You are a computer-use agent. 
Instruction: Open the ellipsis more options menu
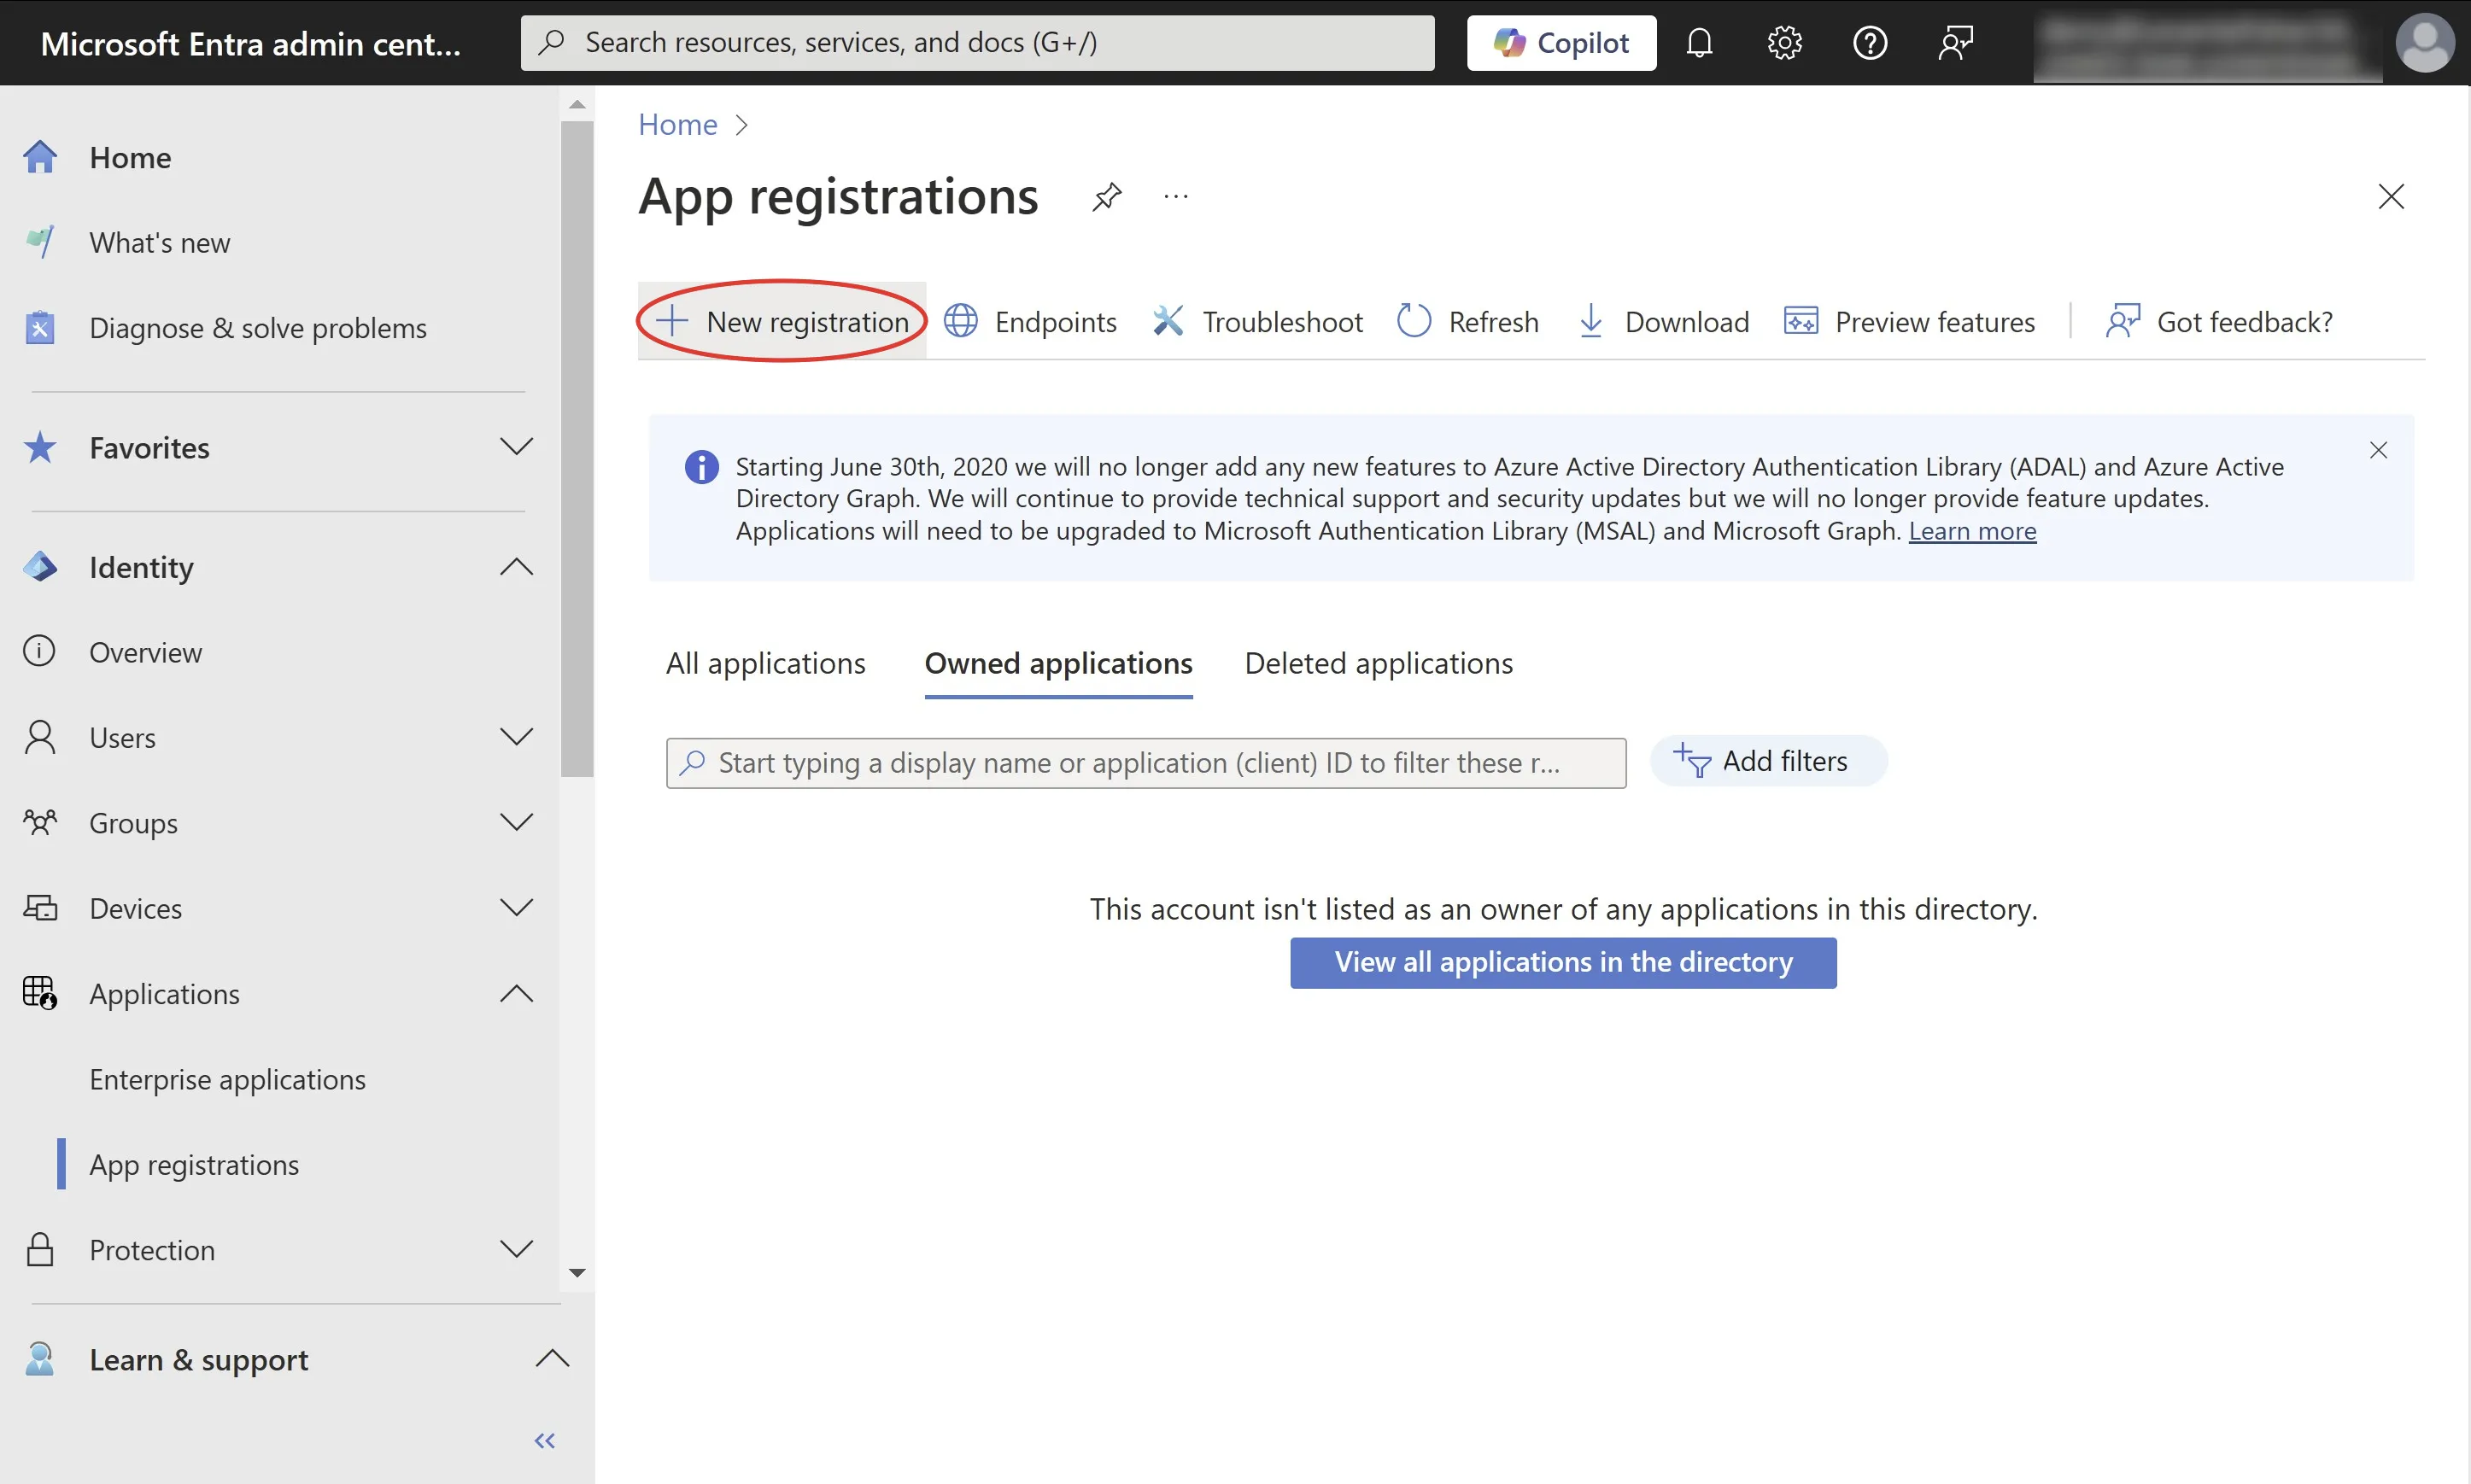(1176, 196)
